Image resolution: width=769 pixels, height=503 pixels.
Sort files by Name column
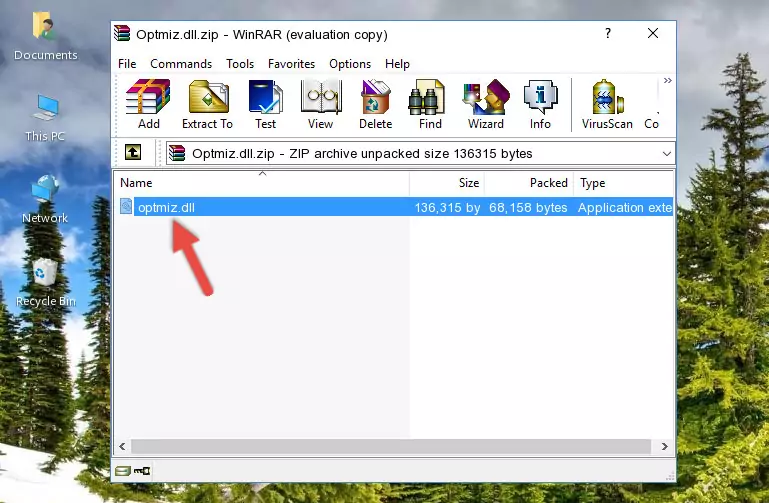tap(262, 183)
